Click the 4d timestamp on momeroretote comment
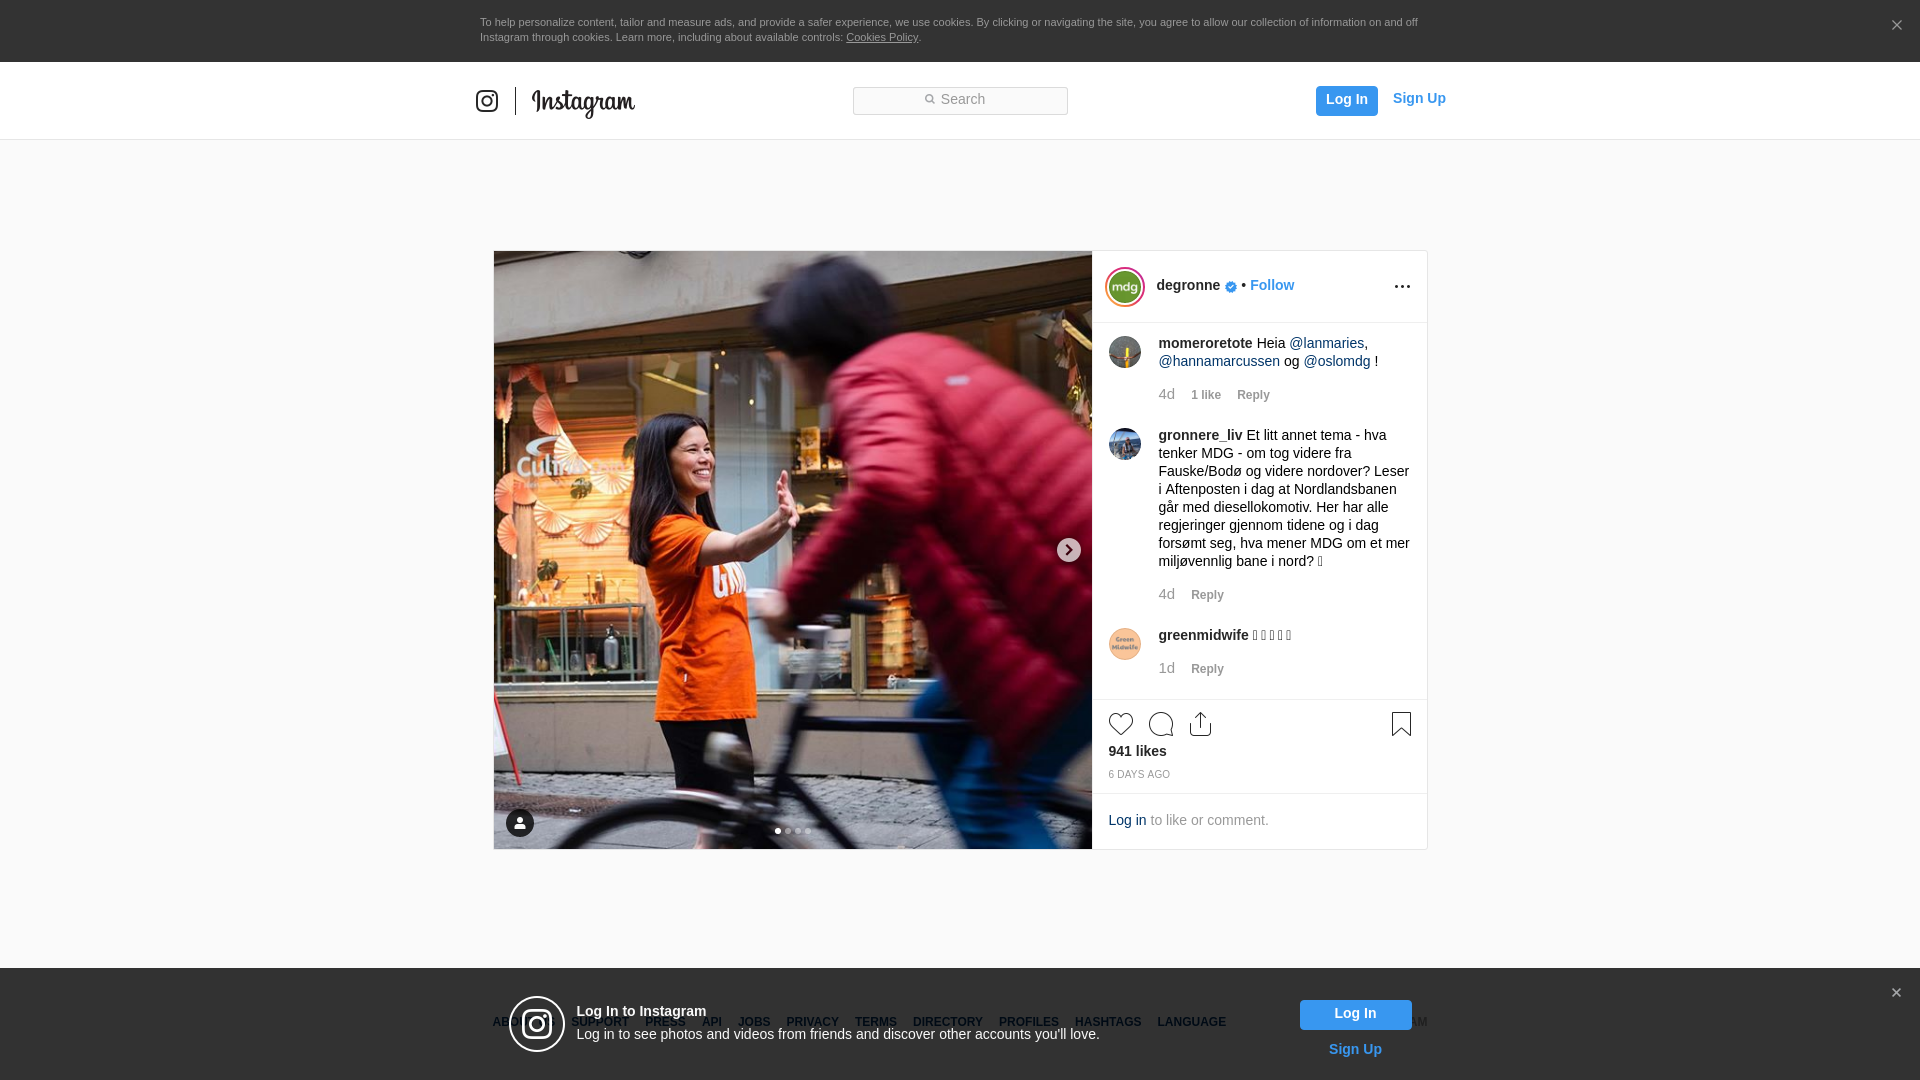Image resolution: width=1920 pixels, height=1080 pixels. pos(1166,394)
